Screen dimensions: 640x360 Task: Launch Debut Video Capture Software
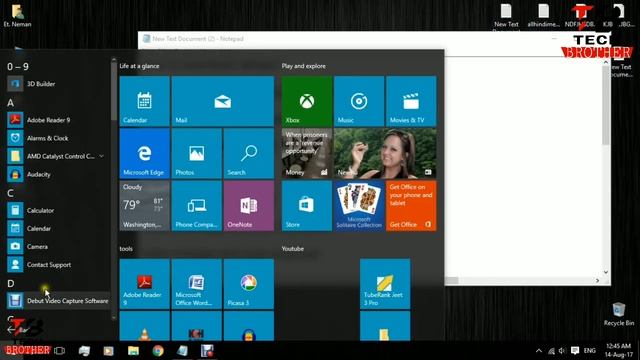57,301
